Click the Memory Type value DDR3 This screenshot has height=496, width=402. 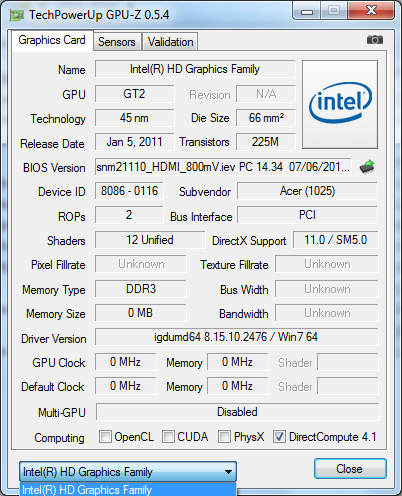[x=140, y=289]
